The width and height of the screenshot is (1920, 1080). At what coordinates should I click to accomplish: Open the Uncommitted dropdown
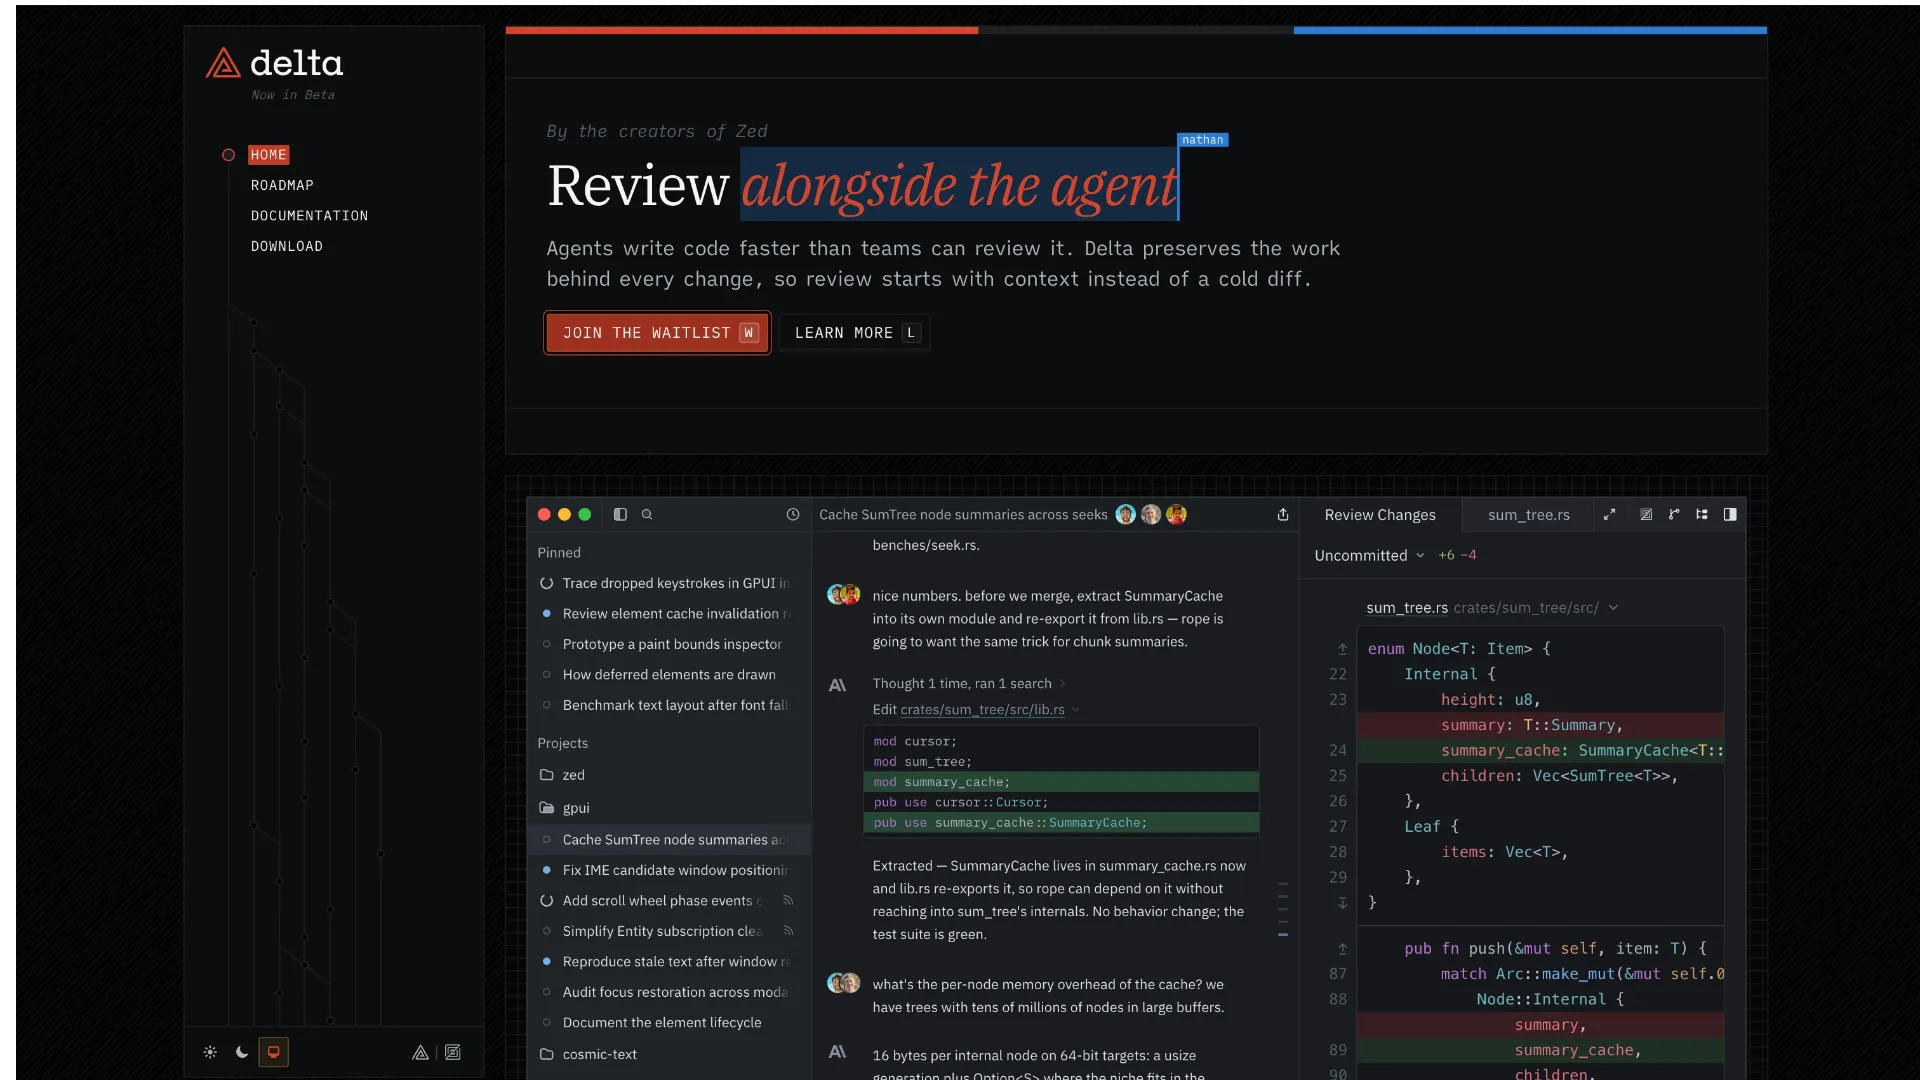(x=1369, y=556)
